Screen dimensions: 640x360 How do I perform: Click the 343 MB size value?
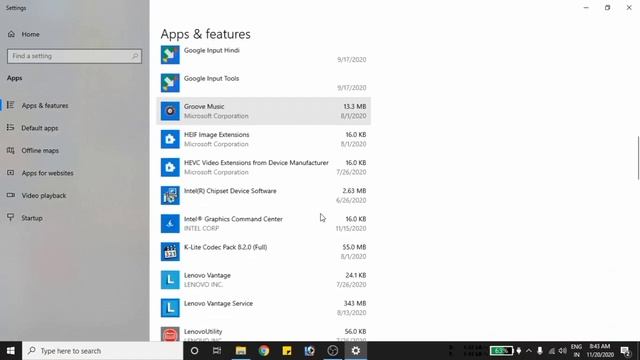pyautogui.click(x=355, y=304)
